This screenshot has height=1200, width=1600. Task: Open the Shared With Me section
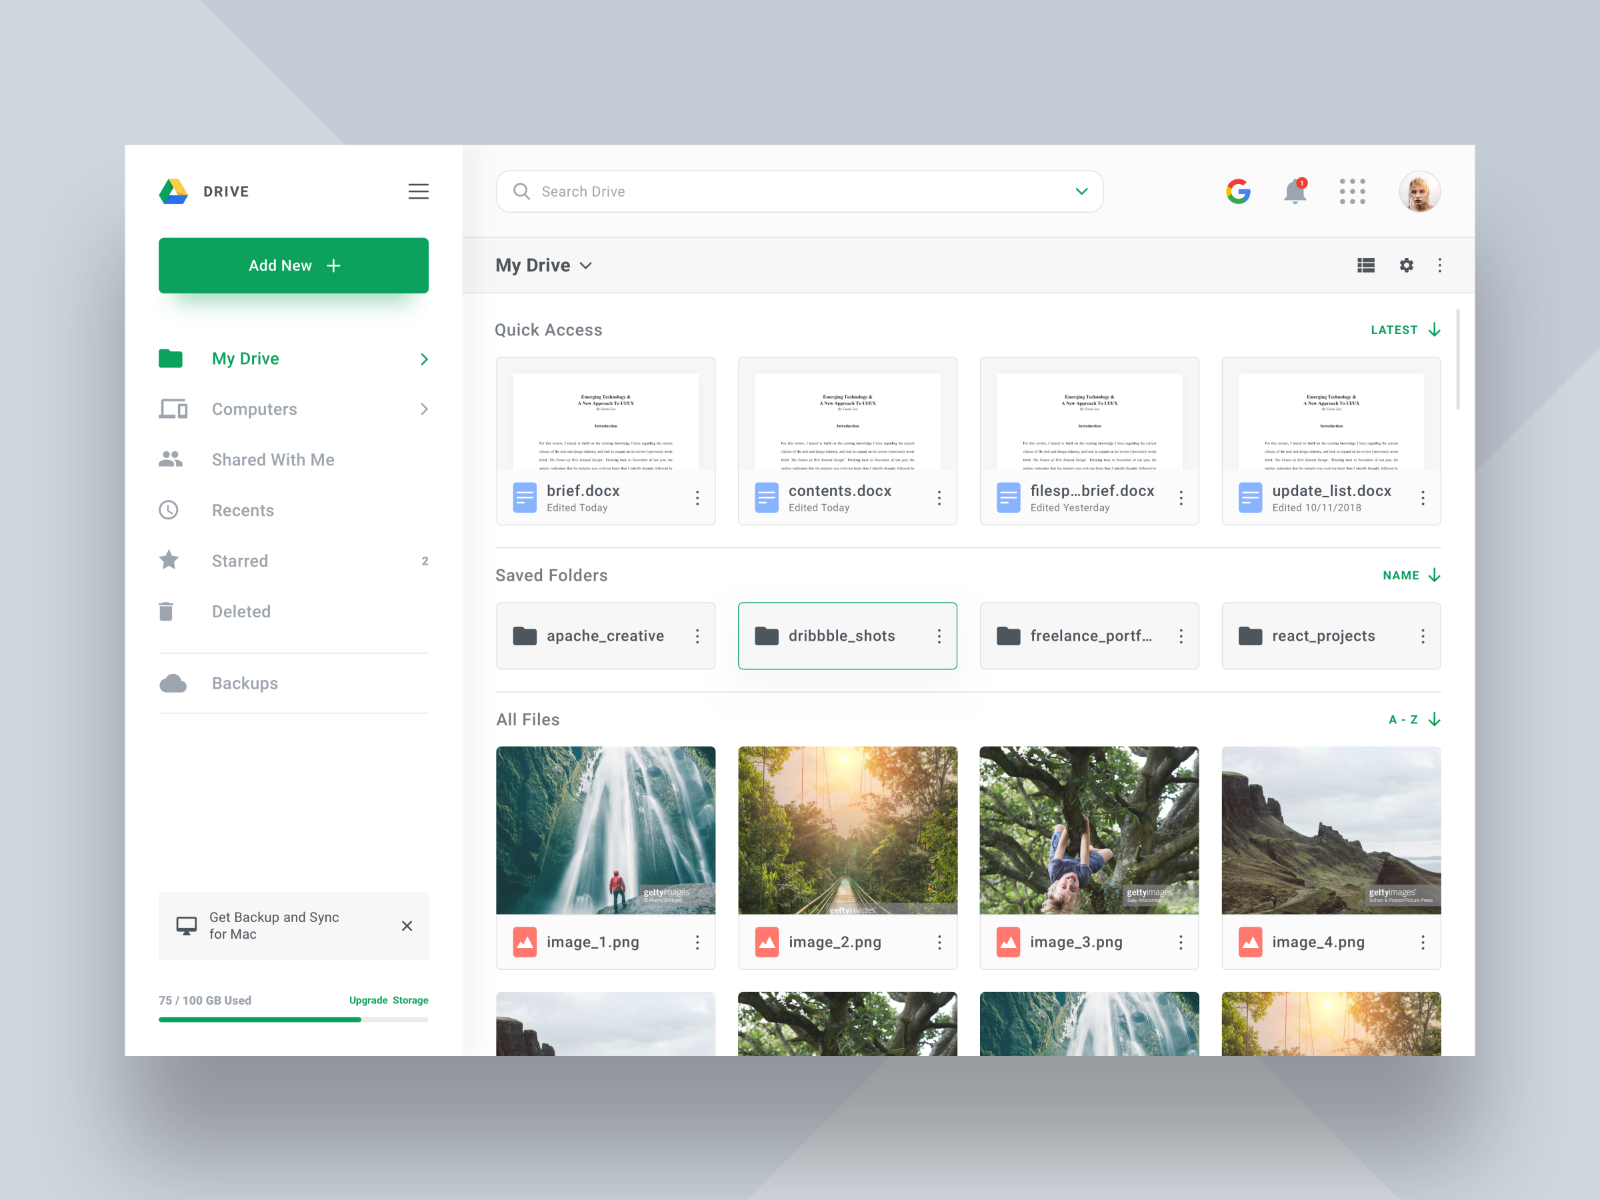[272, 459]
